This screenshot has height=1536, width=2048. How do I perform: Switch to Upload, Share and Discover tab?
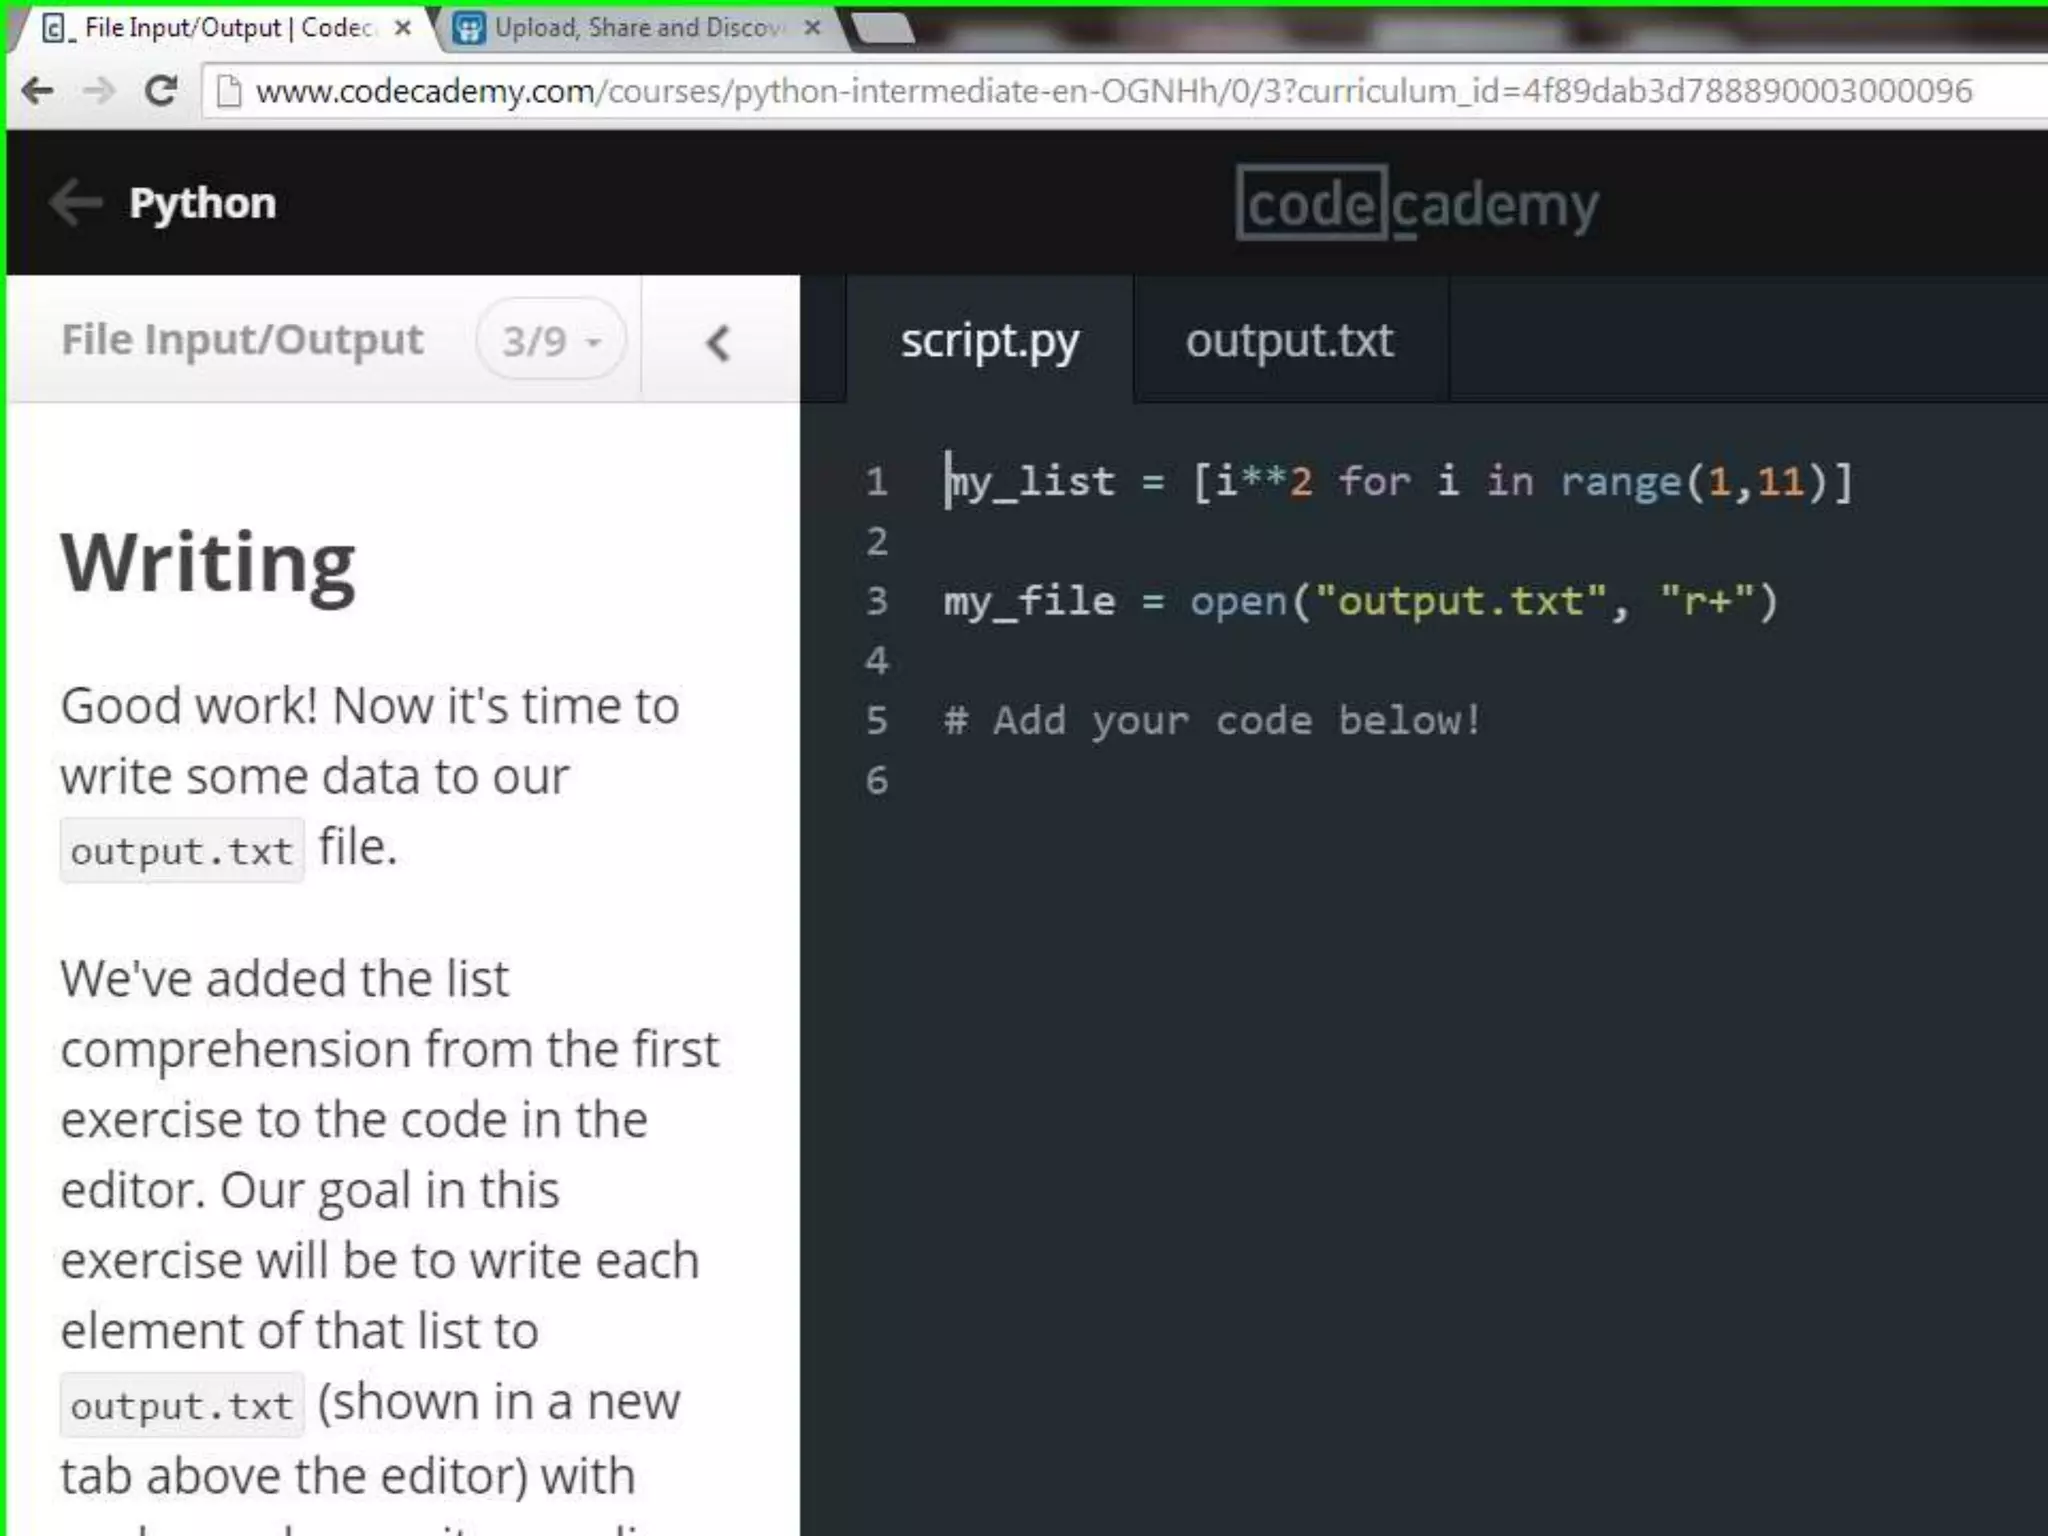tap(638, 28)
